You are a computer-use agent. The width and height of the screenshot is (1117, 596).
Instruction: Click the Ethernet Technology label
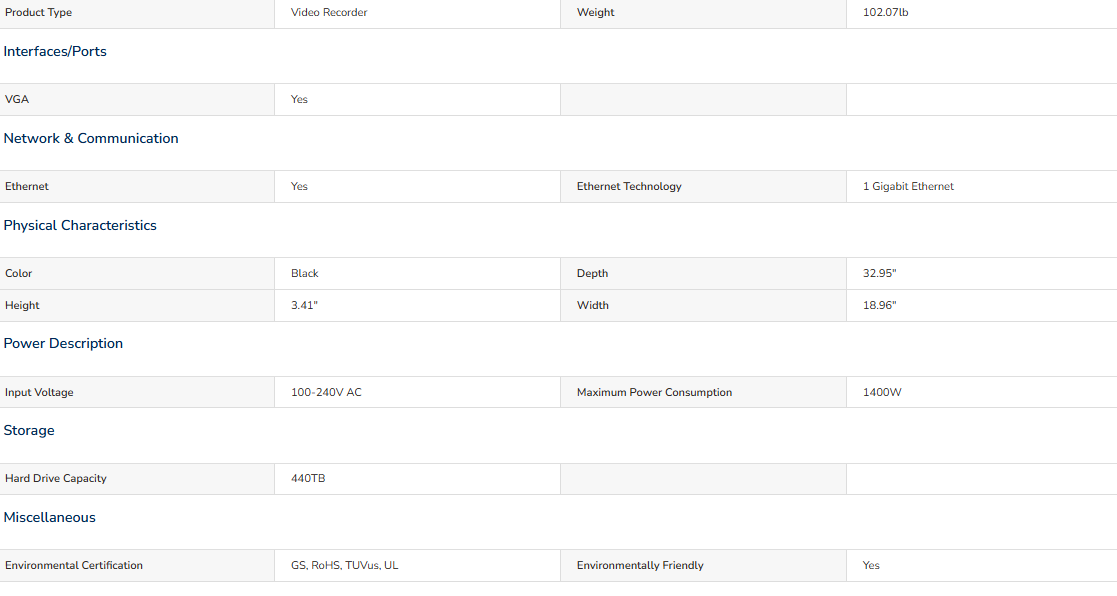pos(629,187)
